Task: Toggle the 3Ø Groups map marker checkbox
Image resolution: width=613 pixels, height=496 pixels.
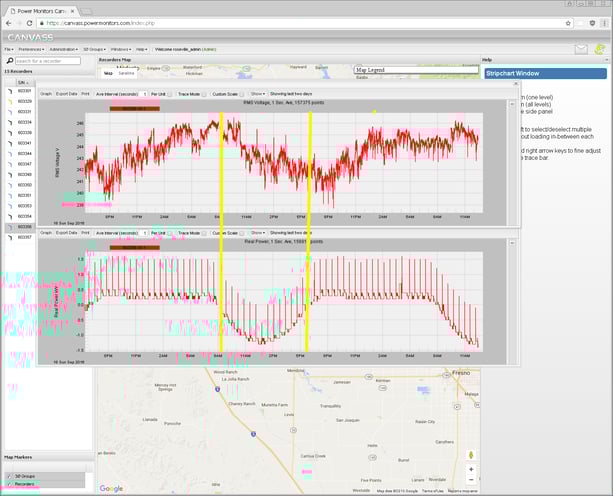Action: [x=9, y=476]
